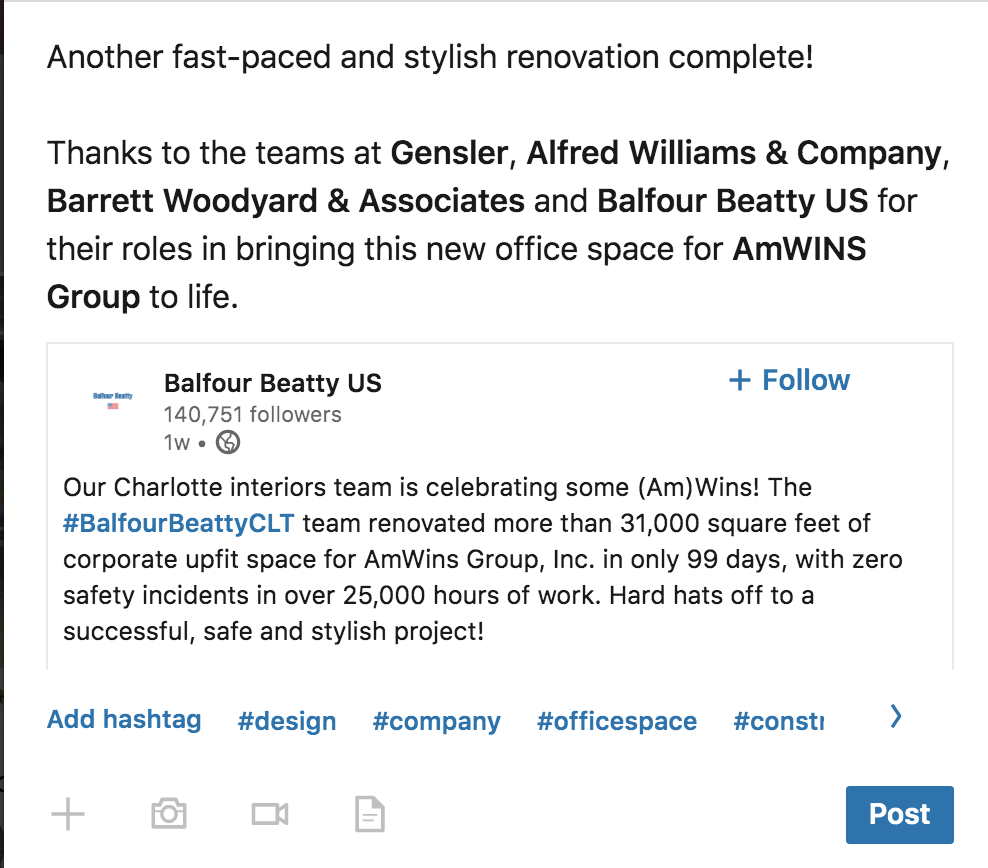
Task: Click the Balfour Beatty US logo thumbnail
Action: pyautogui.click(x=112, y=400)
